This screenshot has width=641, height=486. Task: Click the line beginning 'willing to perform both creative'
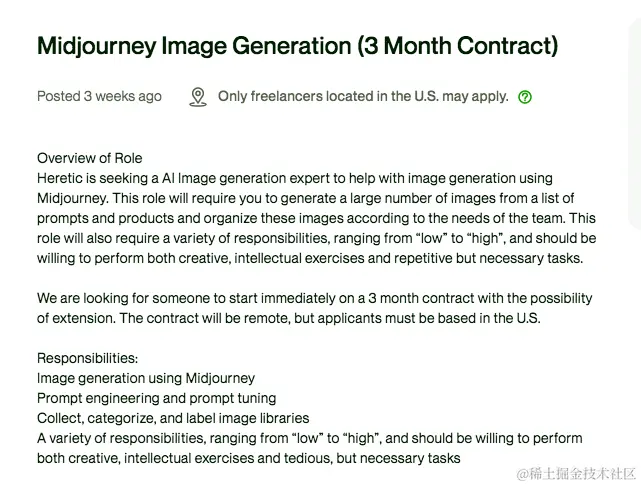pos(310,258)
